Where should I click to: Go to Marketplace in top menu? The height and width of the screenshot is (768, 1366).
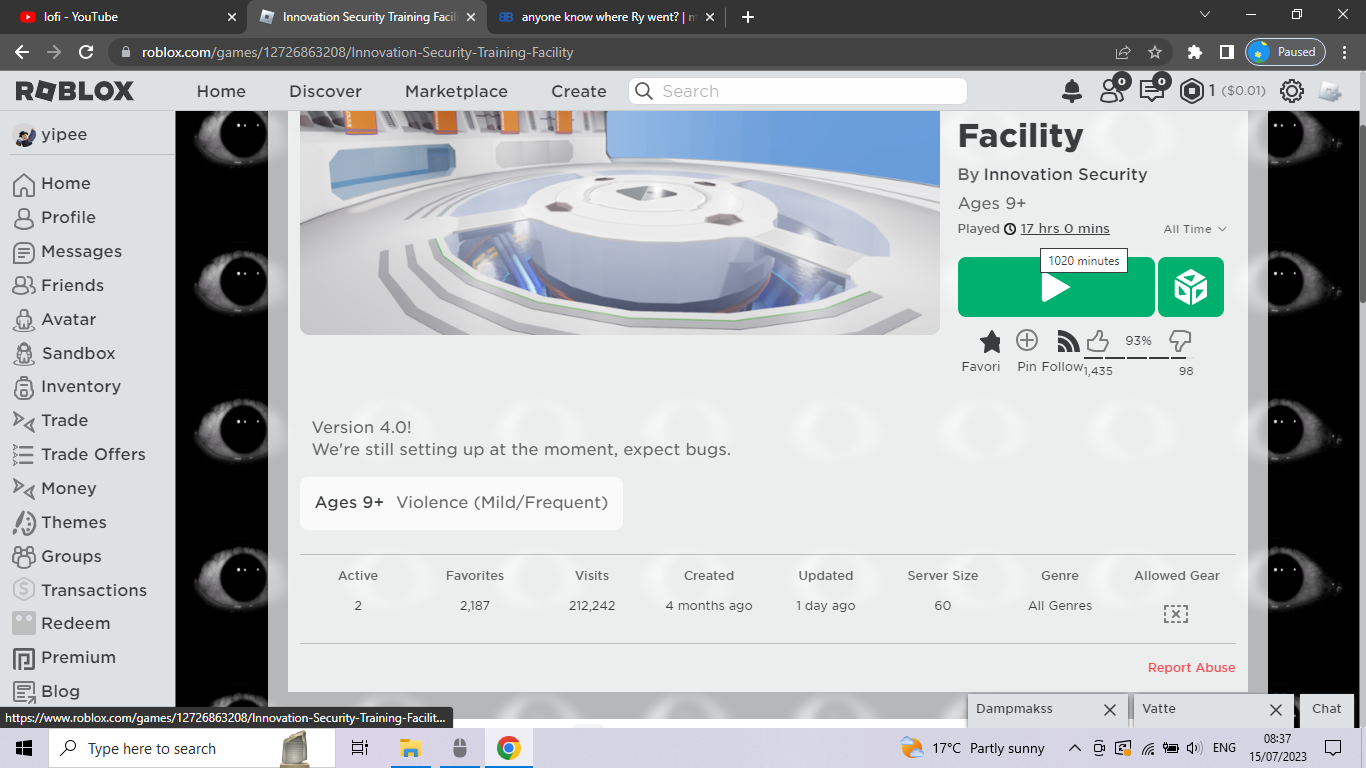(x=456, y=91)
